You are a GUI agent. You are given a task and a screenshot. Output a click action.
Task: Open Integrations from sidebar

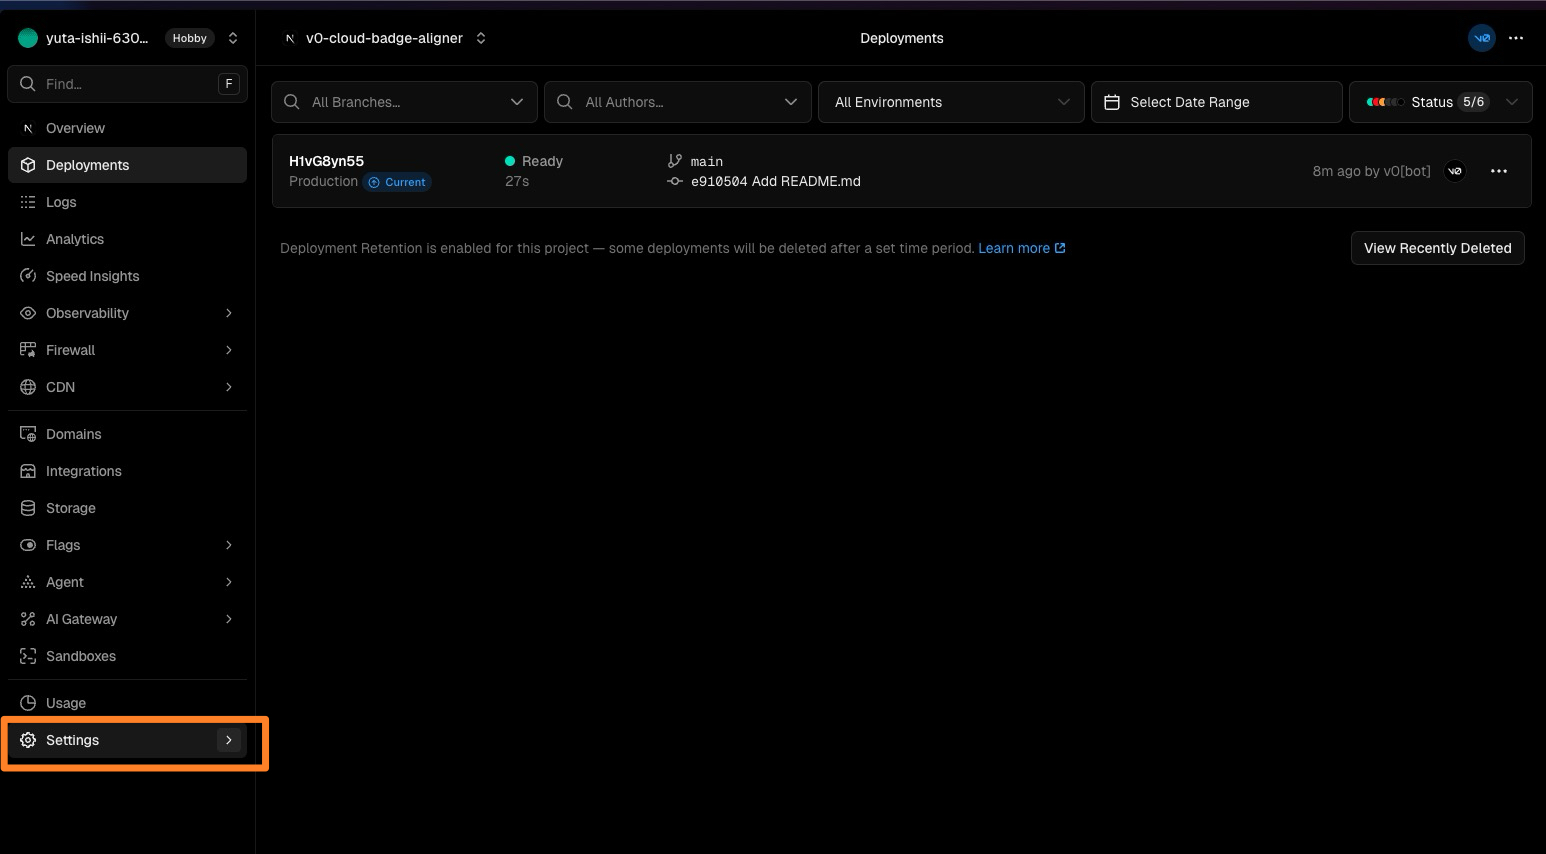[x=83, y=471]
